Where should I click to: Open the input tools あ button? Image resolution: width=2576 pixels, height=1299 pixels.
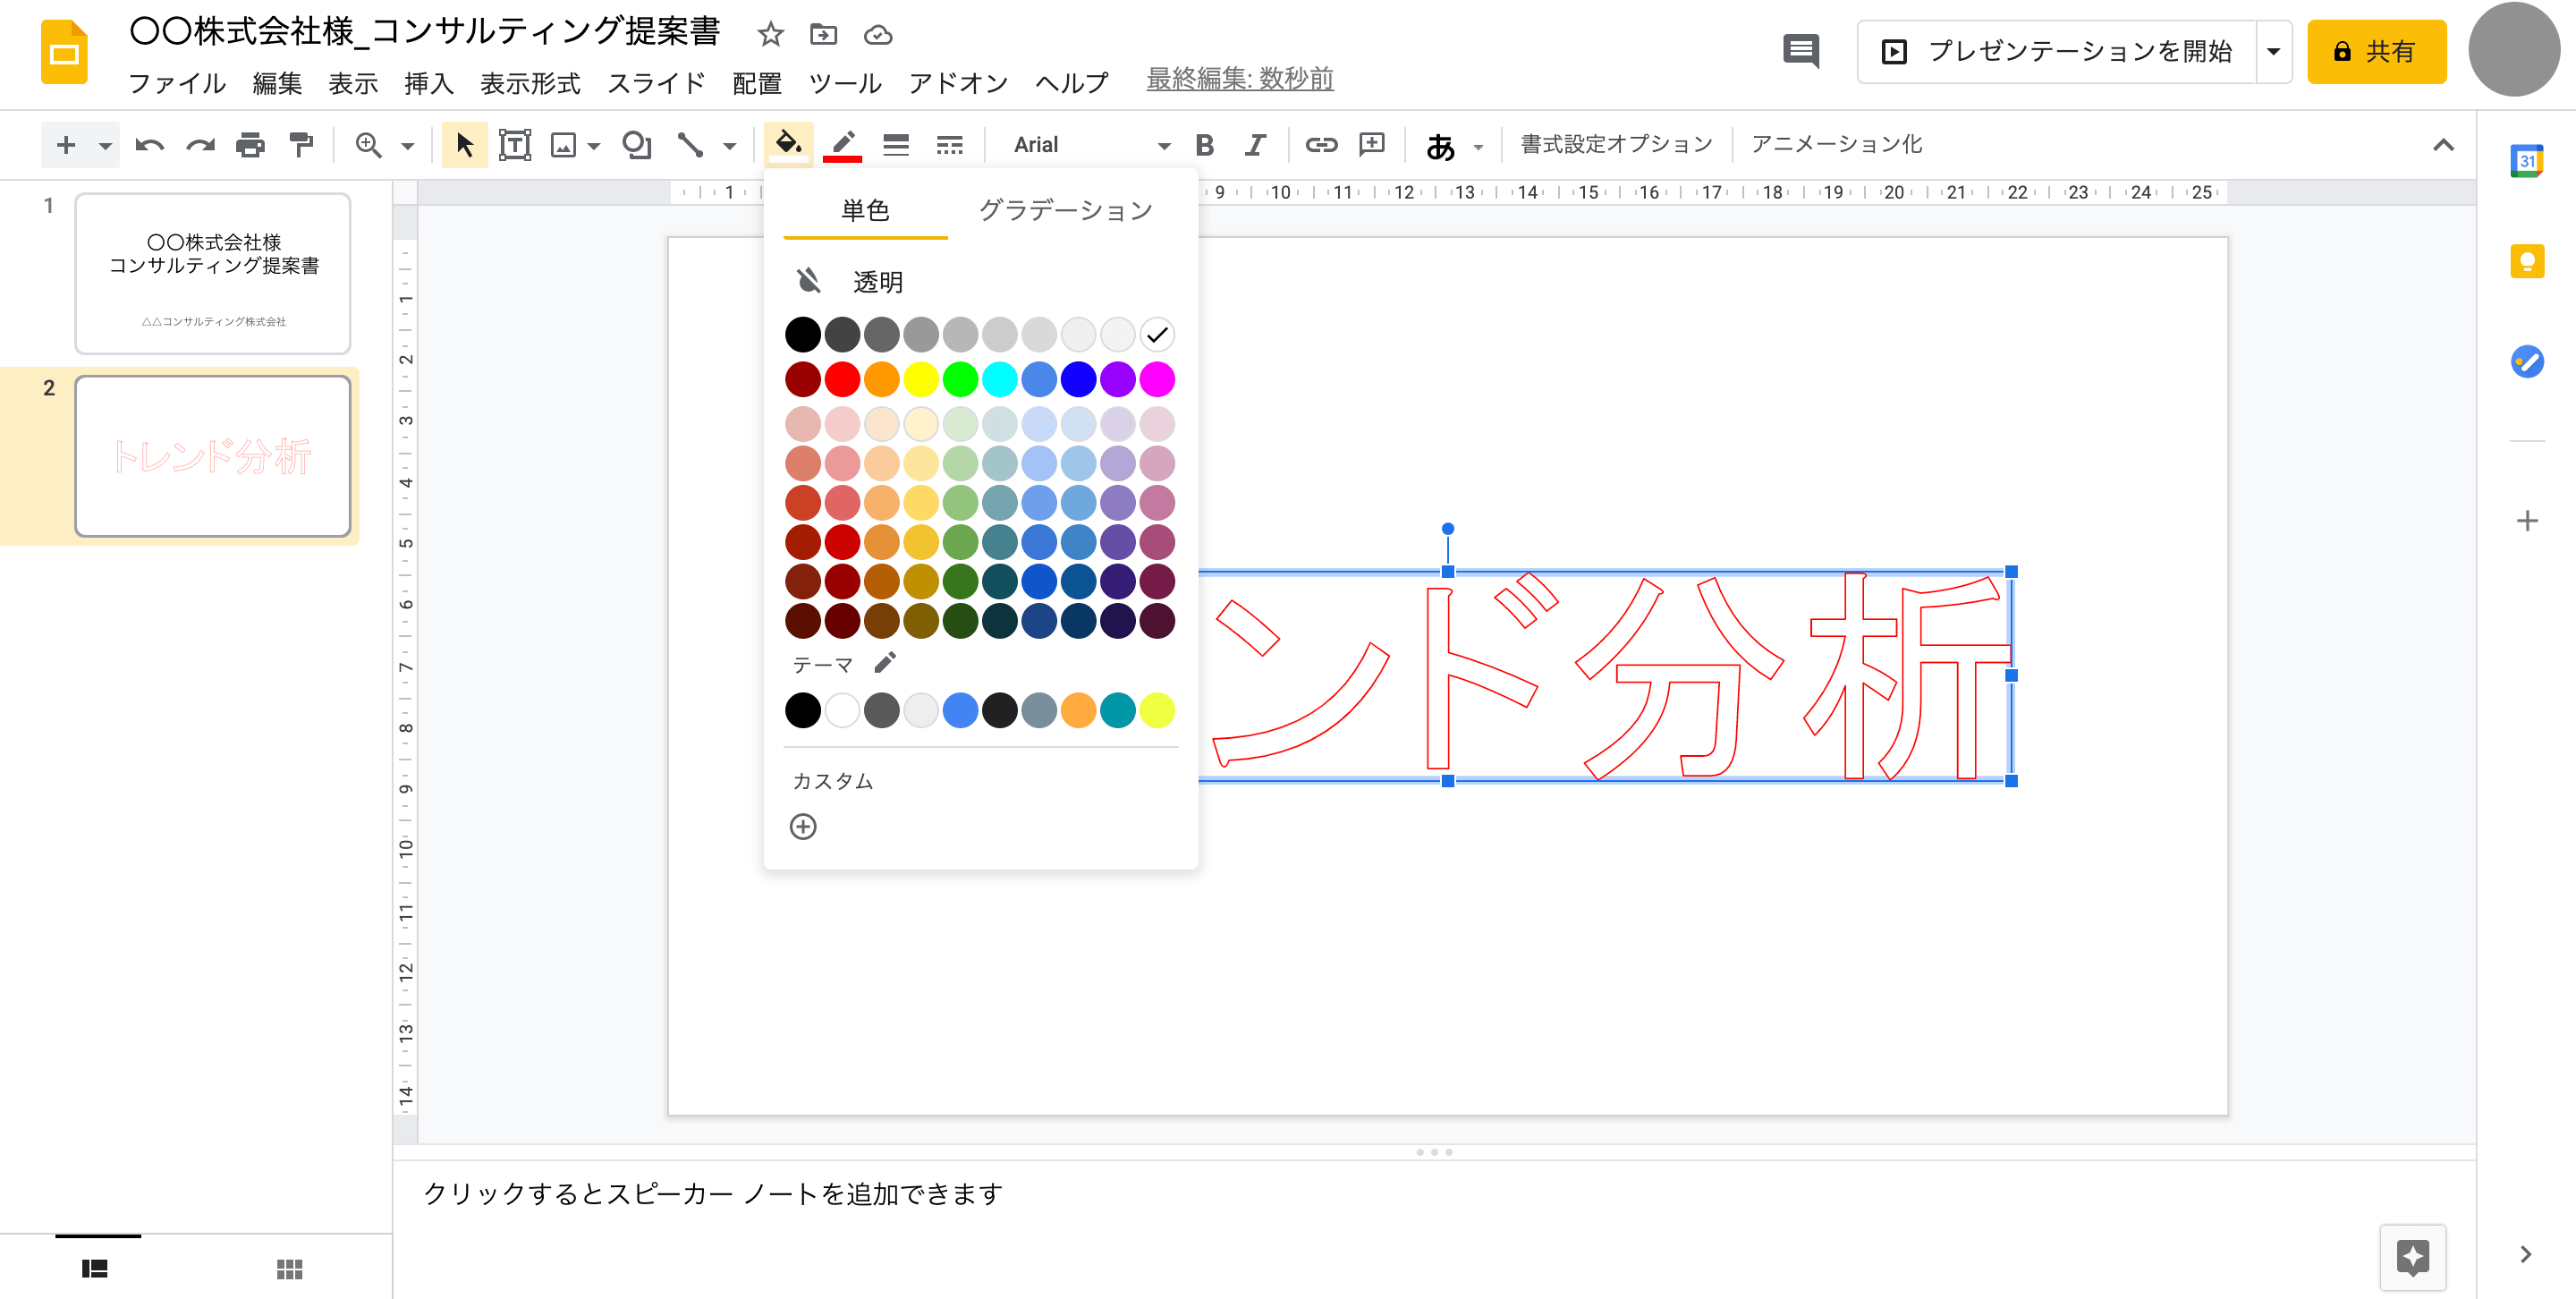1440,146
